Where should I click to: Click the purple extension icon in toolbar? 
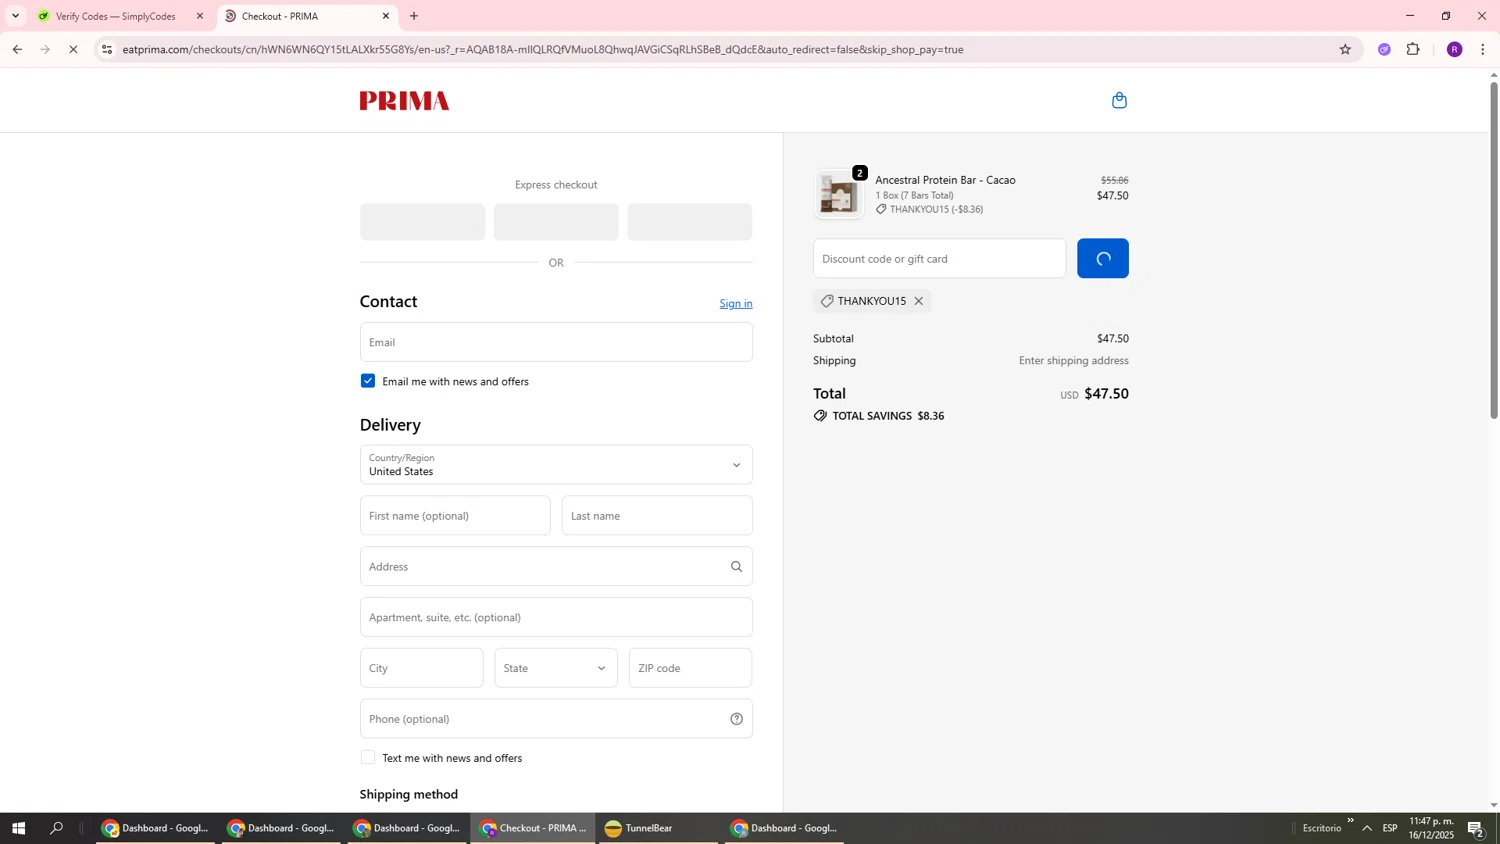pos(1384,49)
